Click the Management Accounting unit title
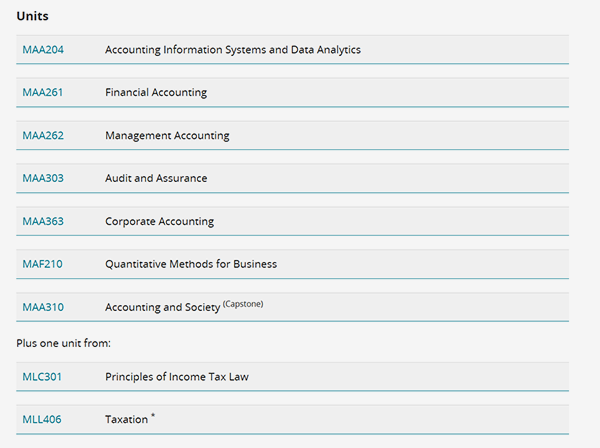600x448 pixels. (167, 136)
